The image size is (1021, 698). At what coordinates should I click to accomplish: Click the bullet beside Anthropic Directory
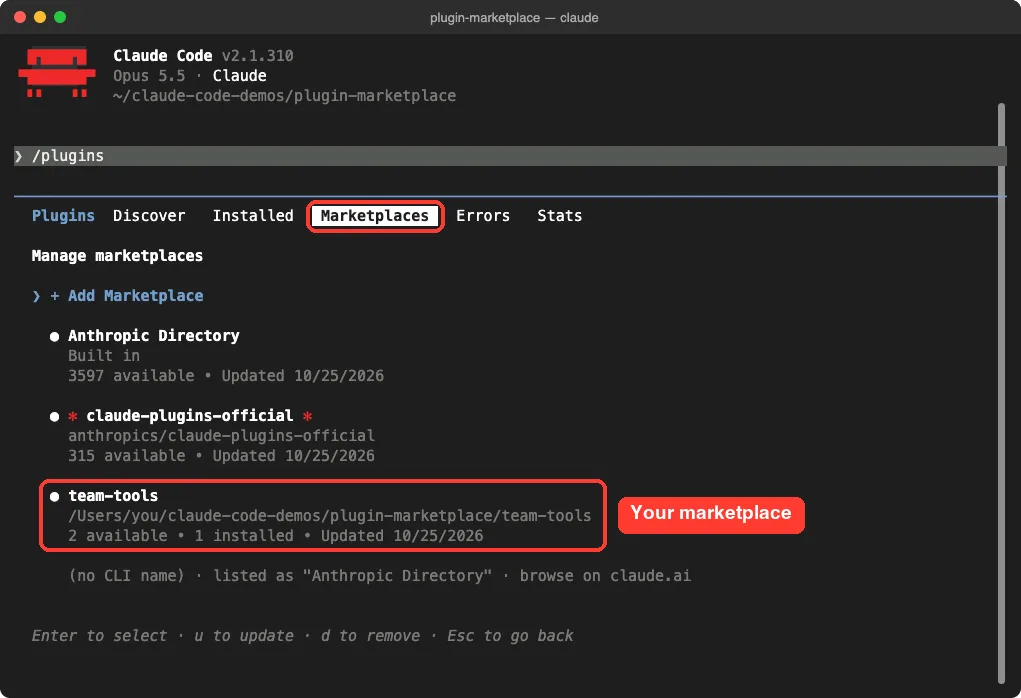(55, 337)
